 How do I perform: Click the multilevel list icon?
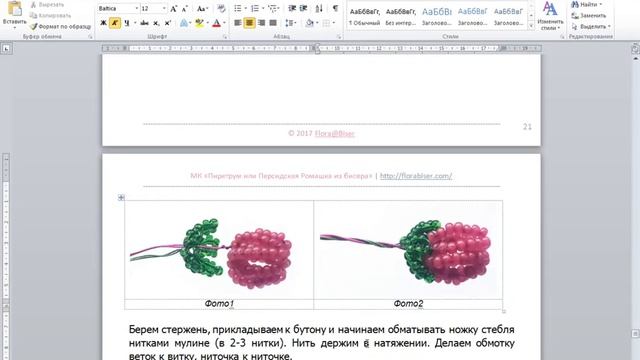[x=272, y=9]
